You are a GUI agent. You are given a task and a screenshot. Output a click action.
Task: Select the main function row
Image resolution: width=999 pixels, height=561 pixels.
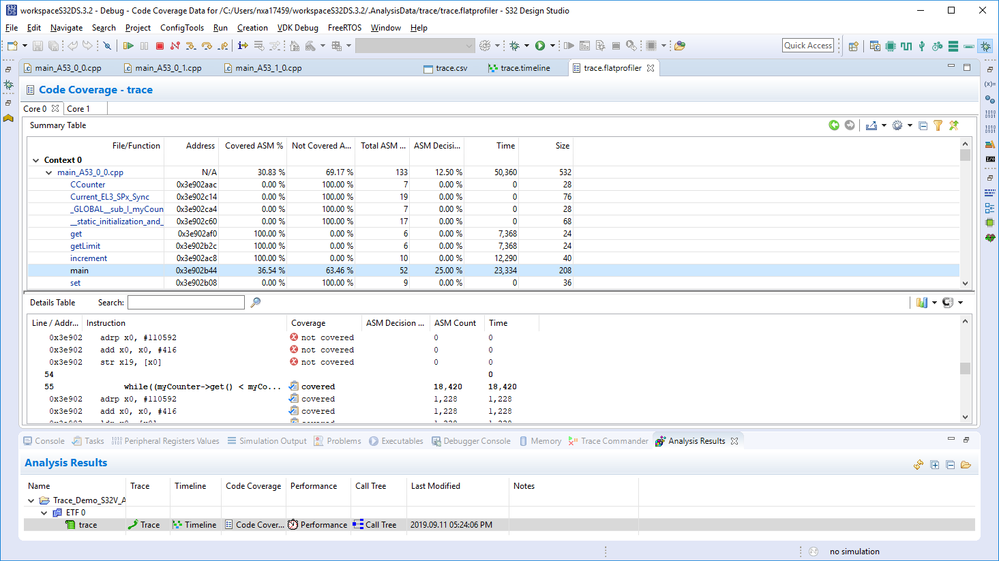click(493, 271)
